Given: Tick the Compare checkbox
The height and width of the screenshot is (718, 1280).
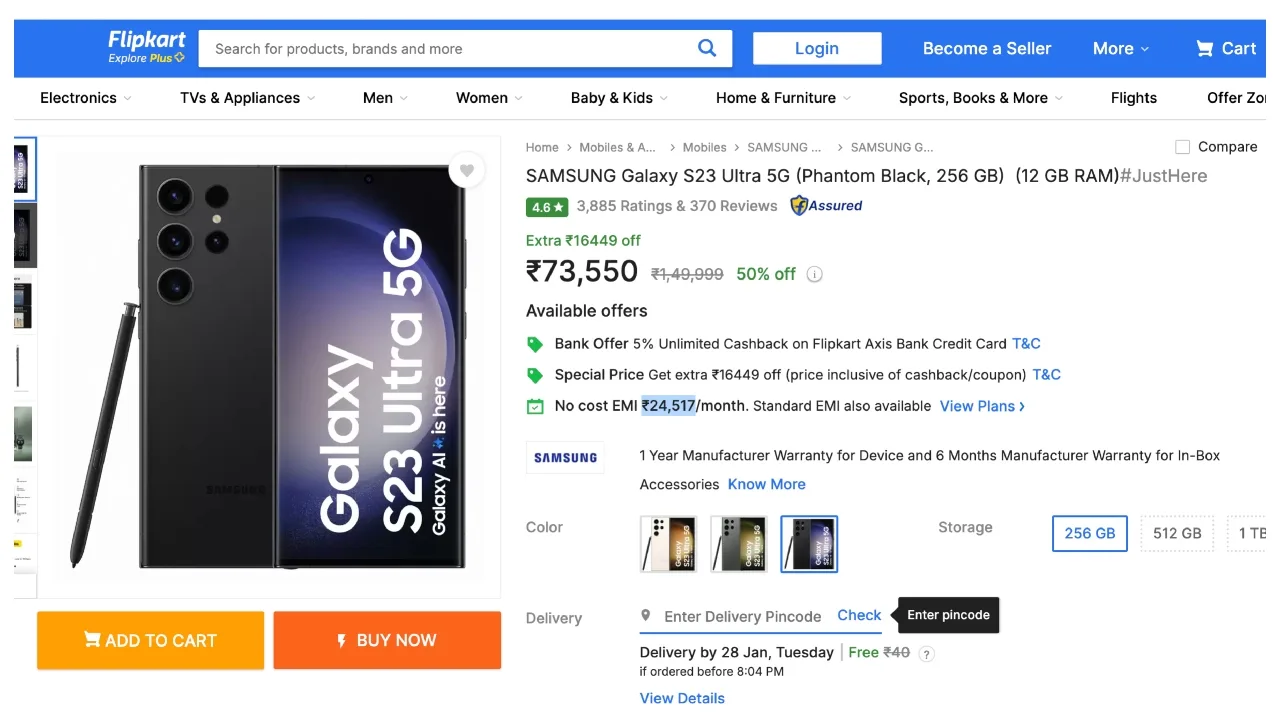Looking at the screenshot, I should [1183, 147].
